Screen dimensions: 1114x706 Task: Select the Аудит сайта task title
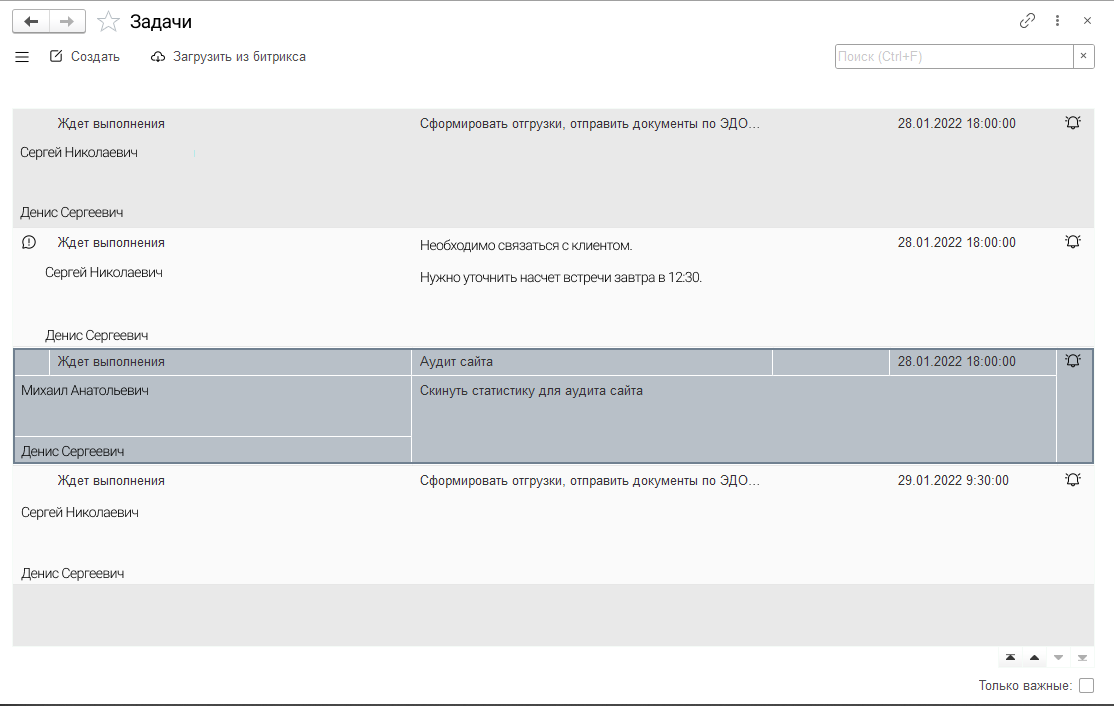[457, 361]
